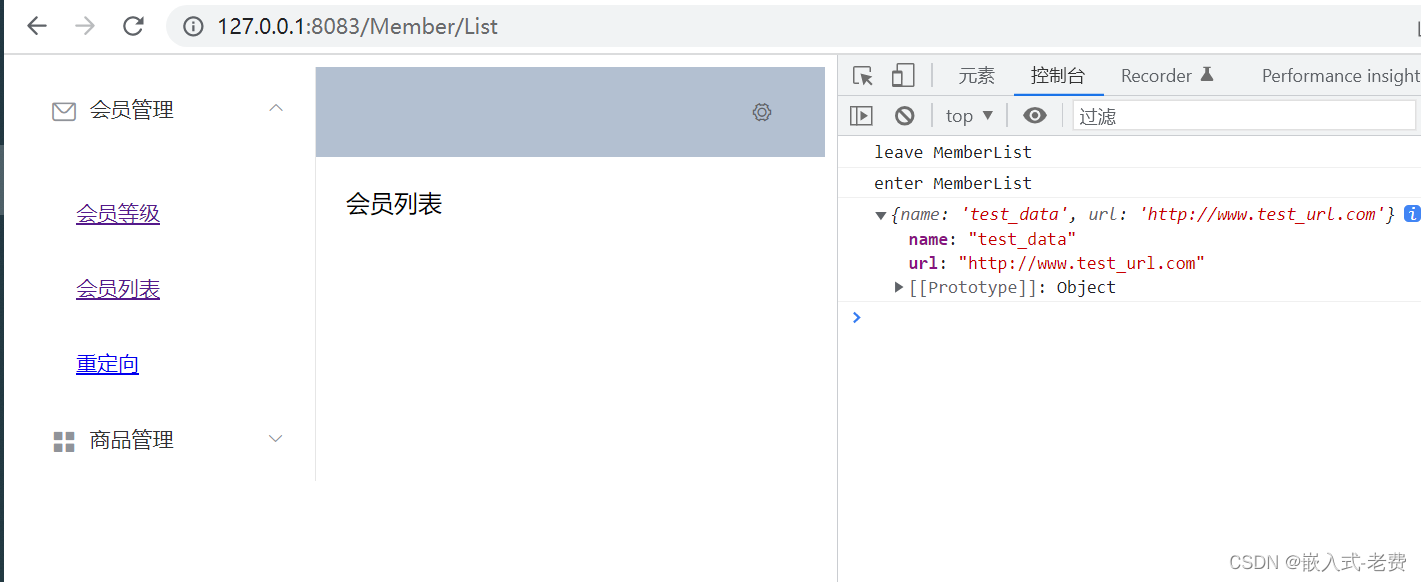The height and width of the screenshot is (582, 1421).
Task: Switch to the 元素 tab
Action: point(976,75)
